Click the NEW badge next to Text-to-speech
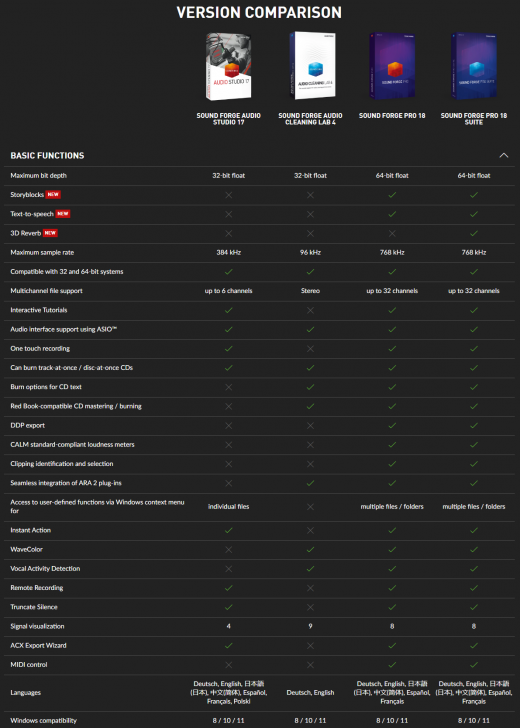The image size is (520, 728). pyautogui.click(x=63, y=214)
